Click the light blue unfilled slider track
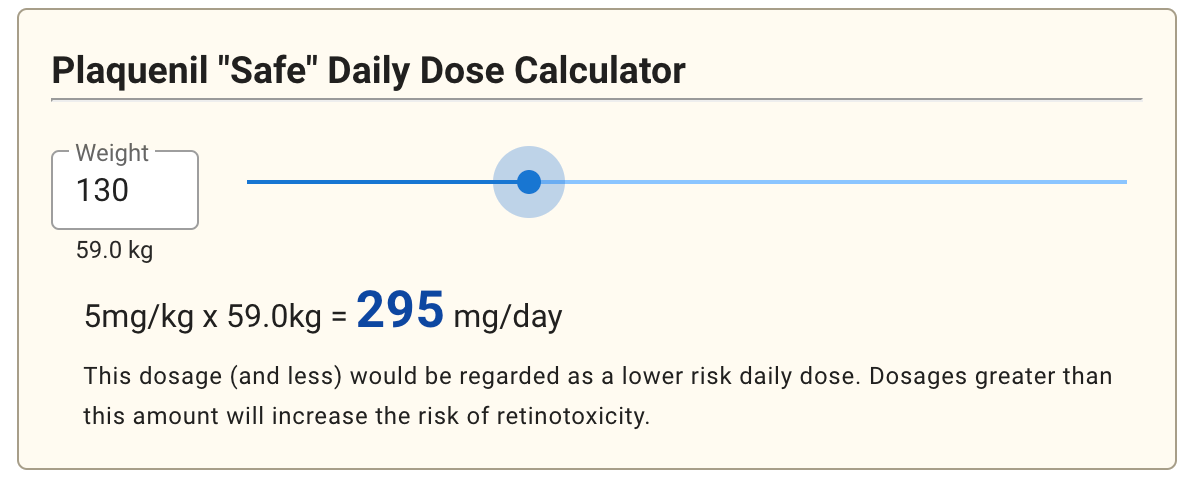Screen dimensions: 1186x490 pyautogui.click(x=830, y=182)
